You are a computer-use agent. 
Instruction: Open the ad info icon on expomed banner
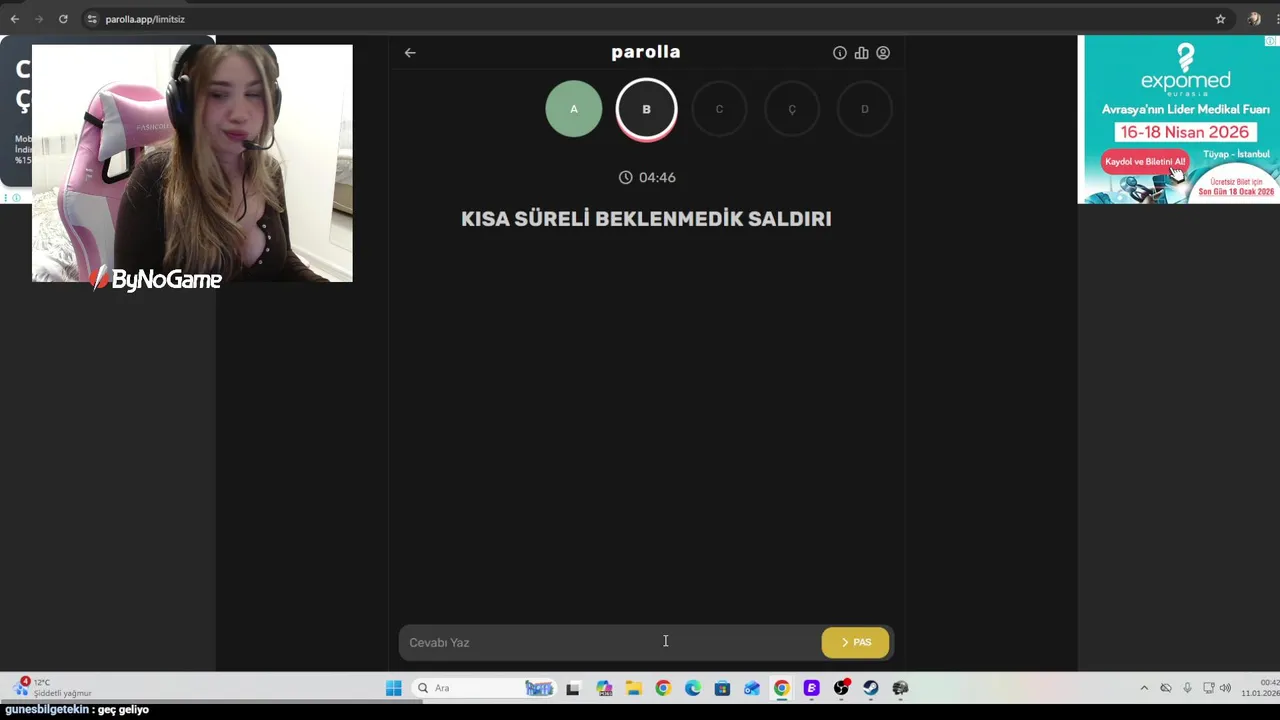[x=1271, y=41]
